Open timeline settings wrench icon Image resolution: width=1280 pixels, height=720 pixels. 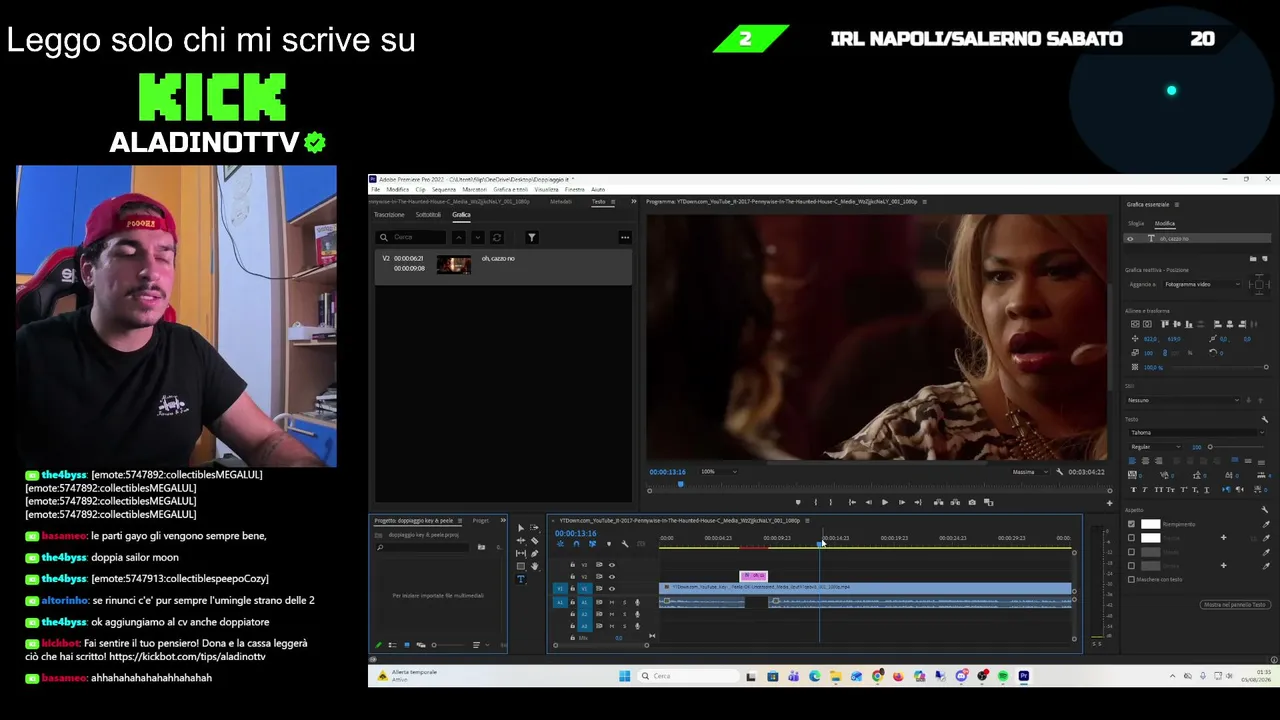[x=624, y=544]
